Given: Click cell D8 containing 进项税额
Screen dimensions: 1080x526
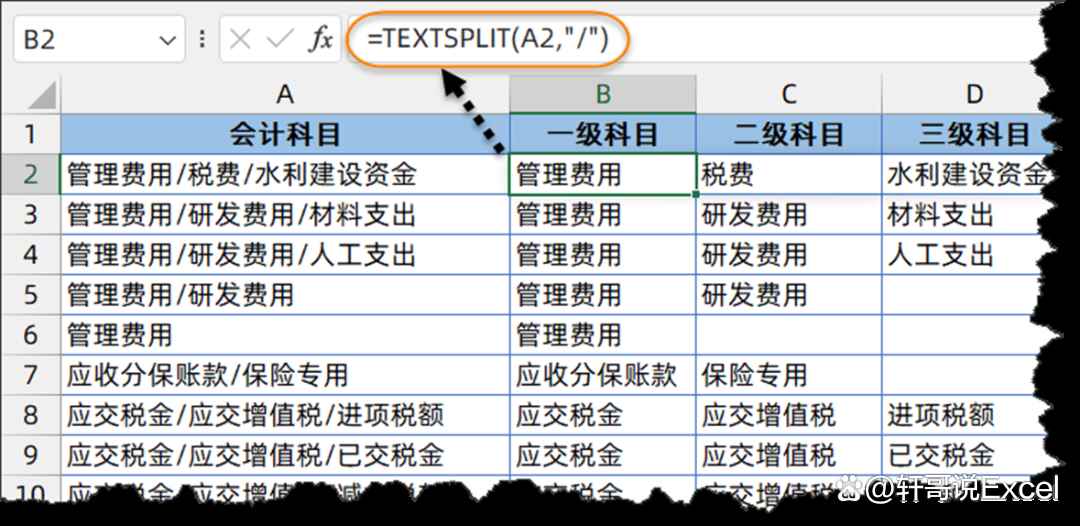Looking at the screenshot, I should [x=974, y=415].
